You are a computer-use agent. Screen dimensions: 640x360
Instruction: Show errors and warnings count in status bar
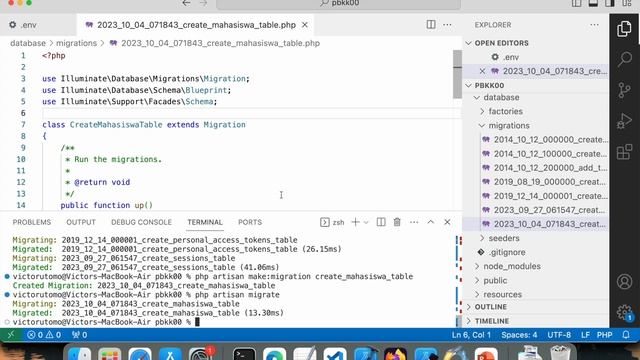point(44,335)
